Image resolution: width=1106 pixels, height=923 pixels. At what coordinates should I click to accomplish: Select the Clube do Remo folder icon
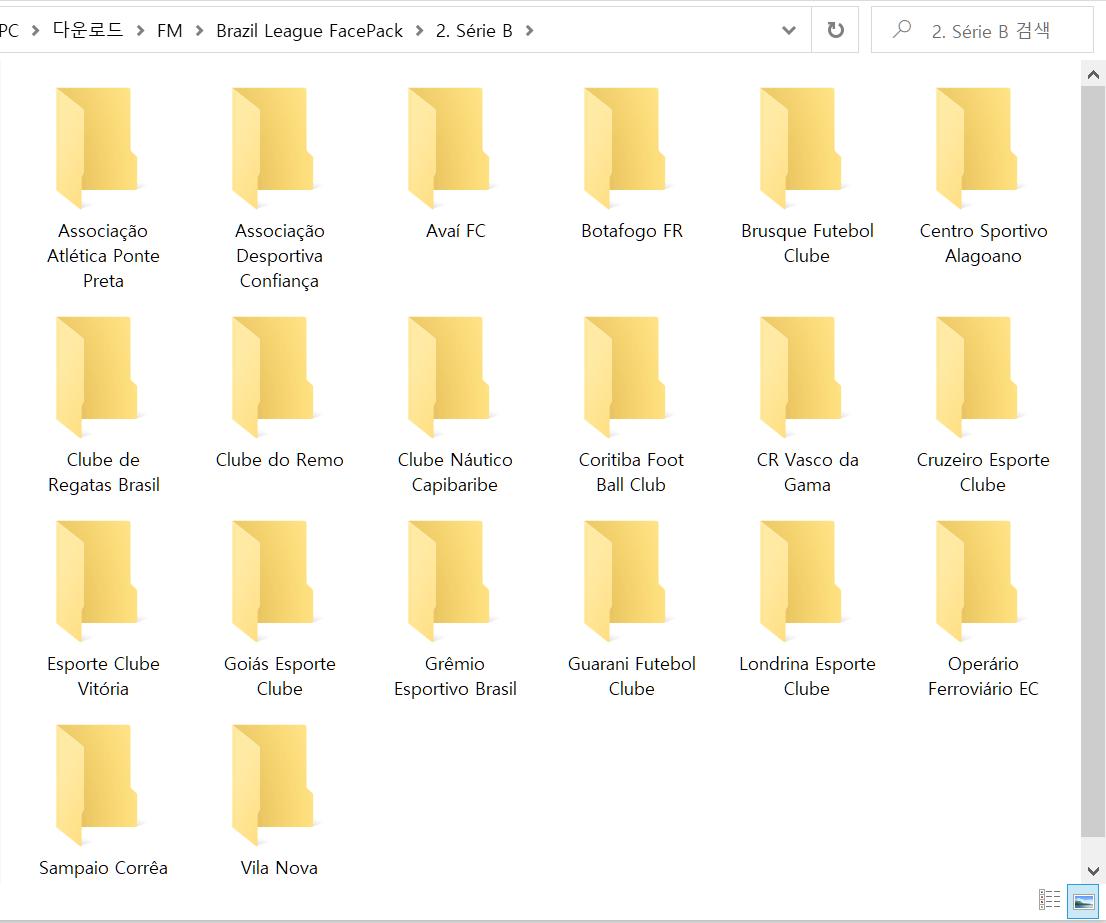(274, 377)
